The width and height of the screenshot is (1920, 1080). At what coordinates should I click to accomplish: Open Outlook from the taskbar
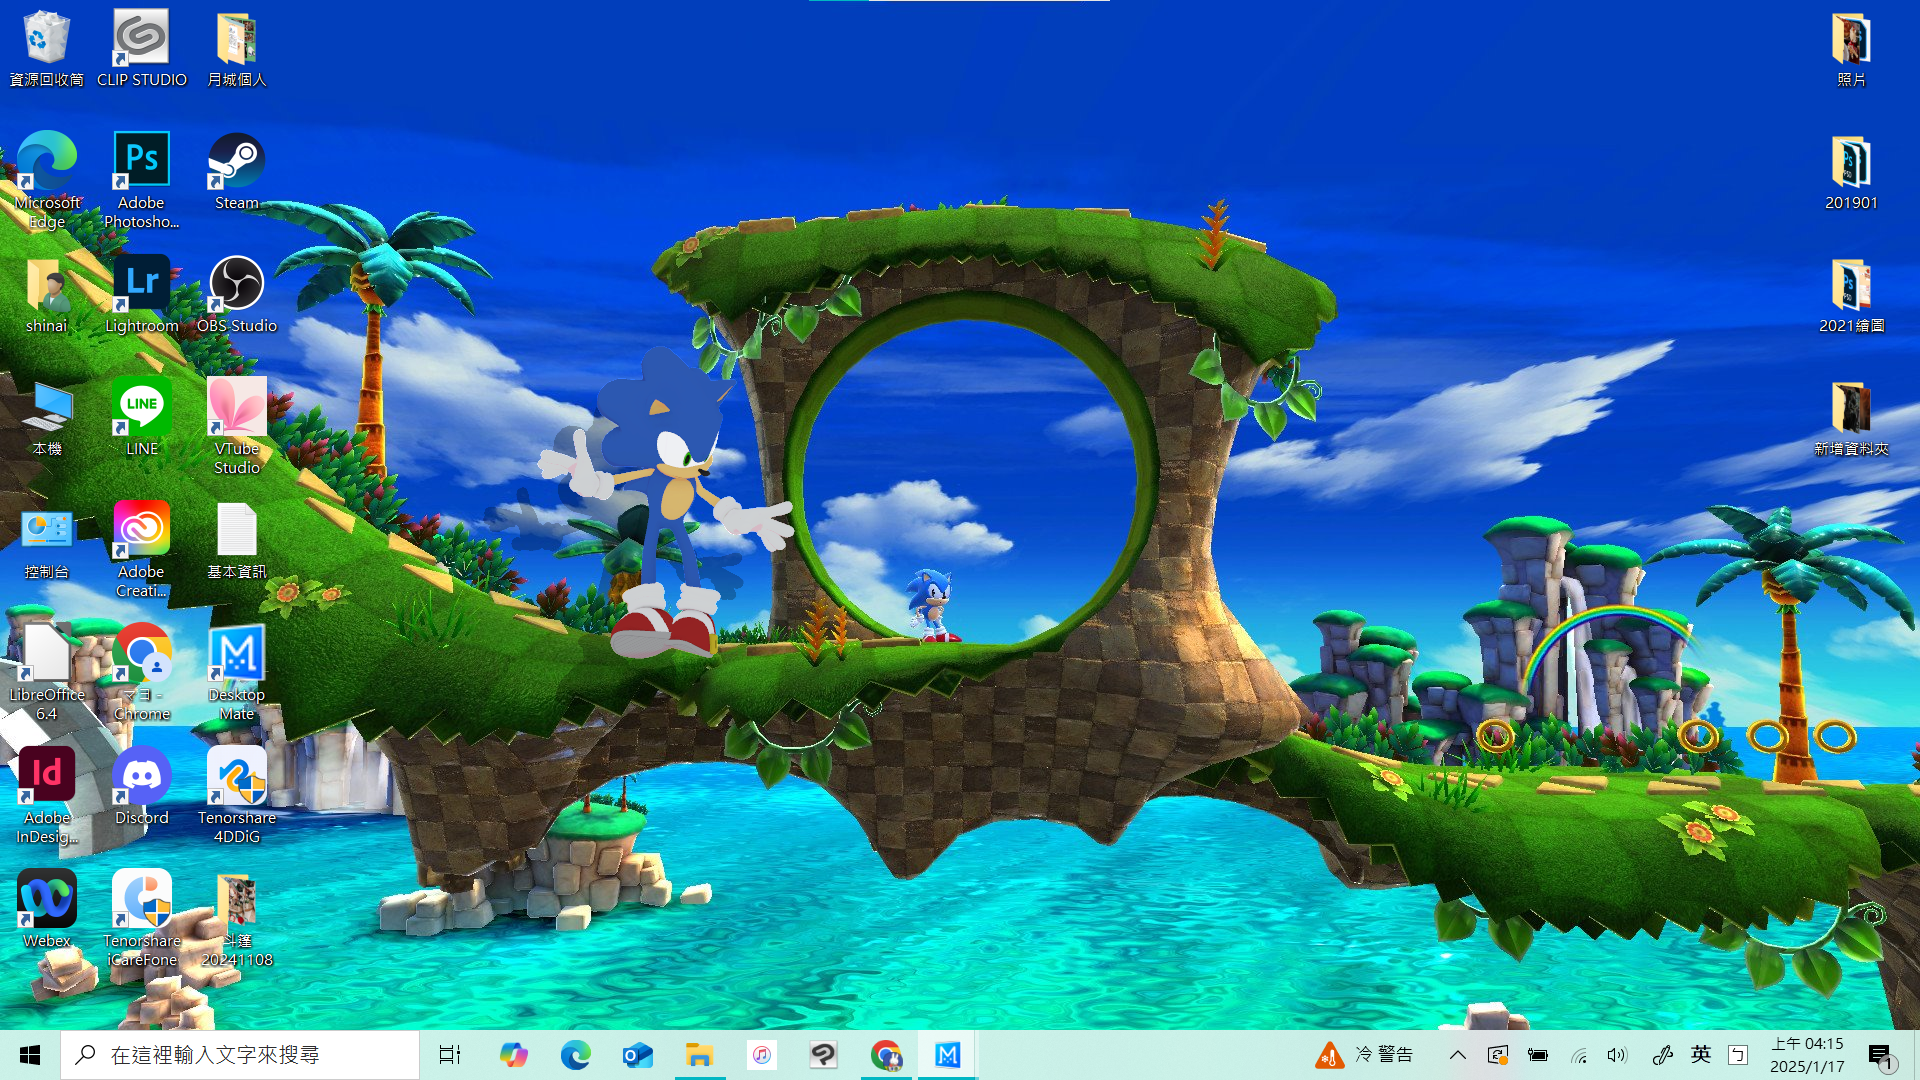click(x=637, y=1055)
